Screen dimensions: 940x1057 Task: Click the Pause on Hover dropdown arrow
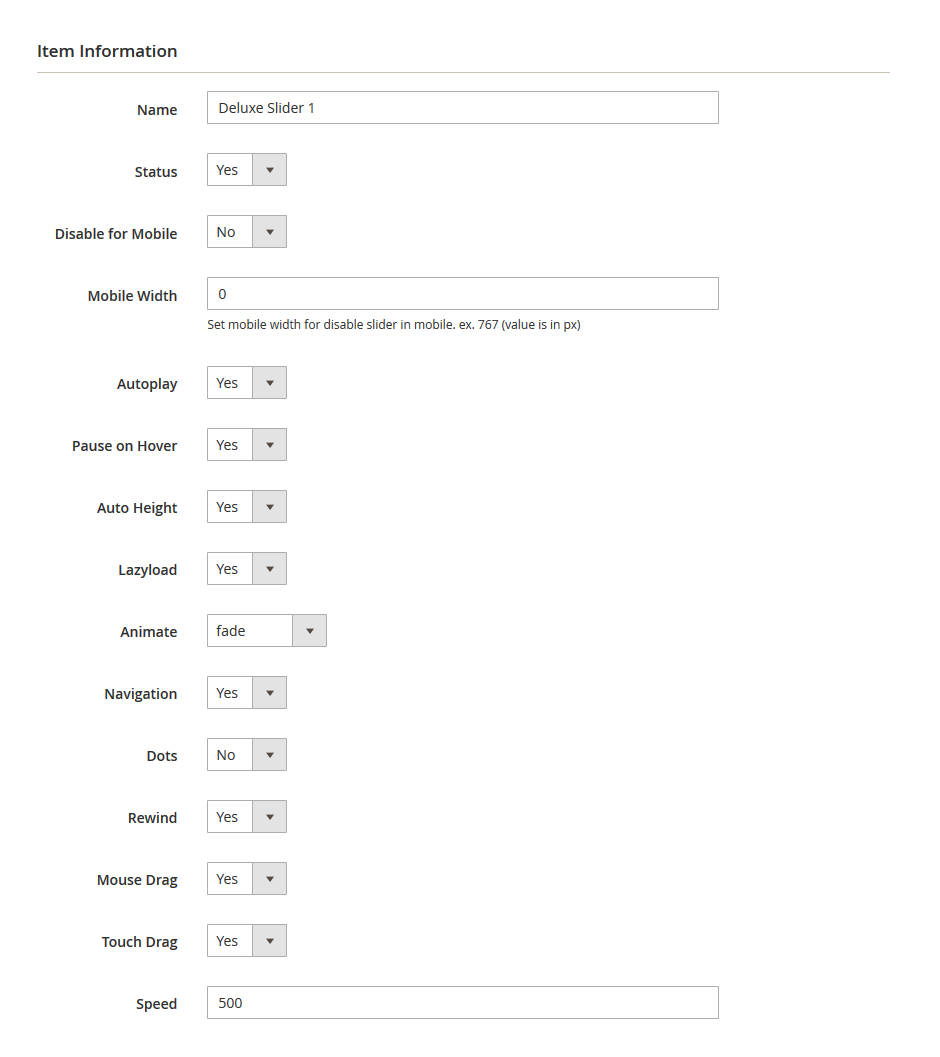pos(269,445)
